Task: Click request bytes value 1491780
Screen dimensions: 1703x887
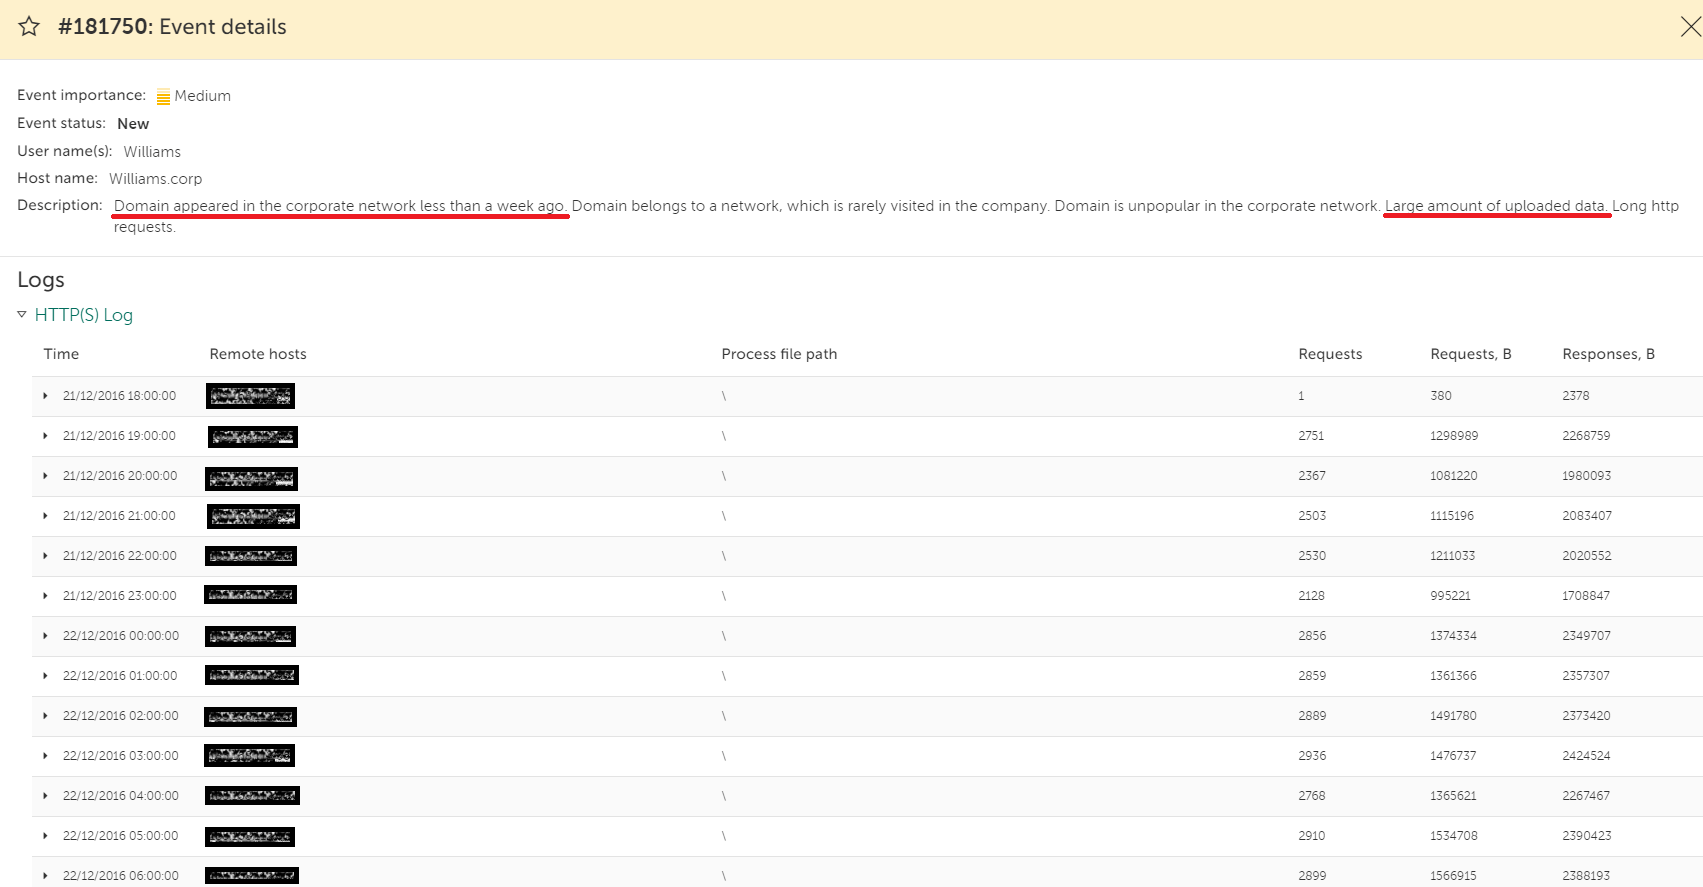Action: [1454, 716]
